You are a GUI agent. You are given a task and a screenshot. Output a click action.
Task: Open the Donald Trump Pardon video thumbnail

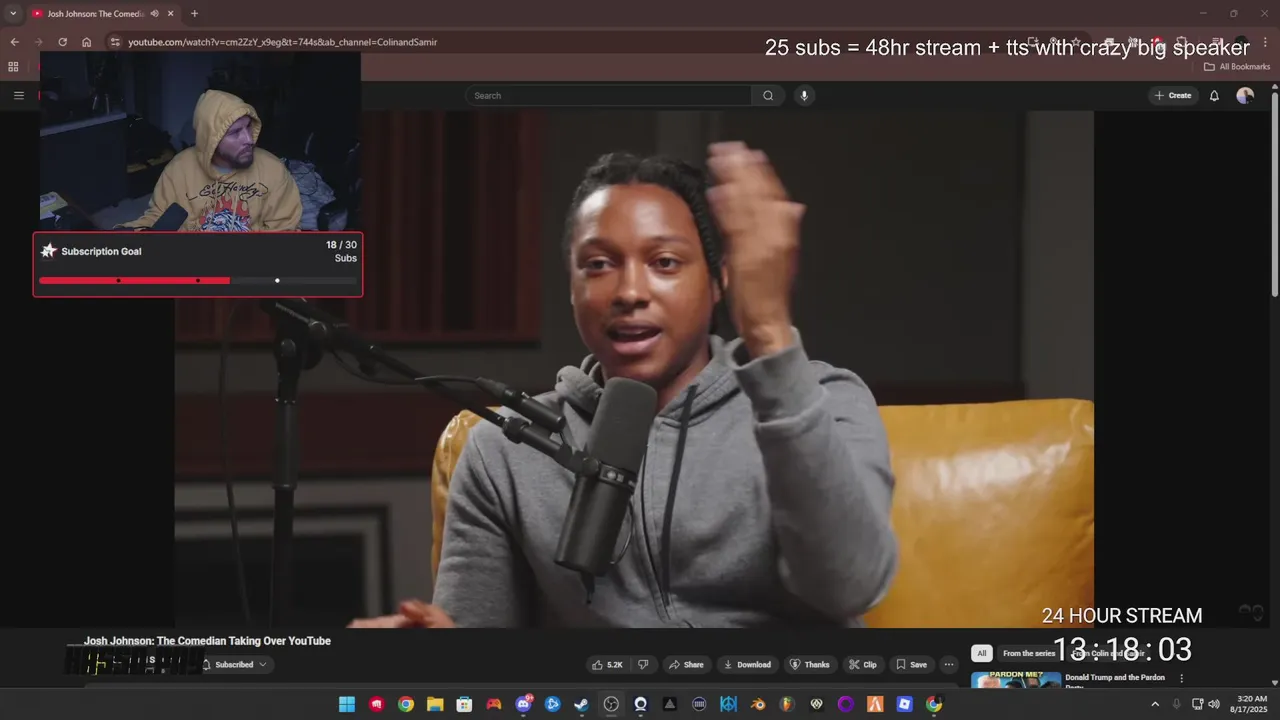coord(1016,681)
